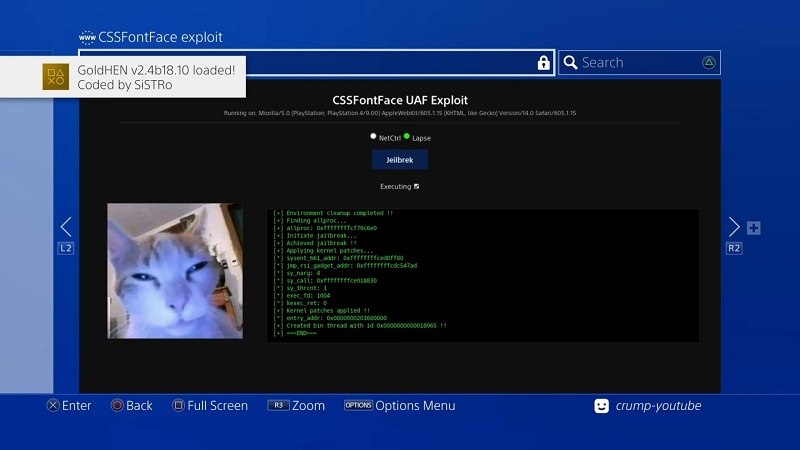Click the magnifying glass search icon
The width and height of the screenshot is (800, 450).
point(570,62)
